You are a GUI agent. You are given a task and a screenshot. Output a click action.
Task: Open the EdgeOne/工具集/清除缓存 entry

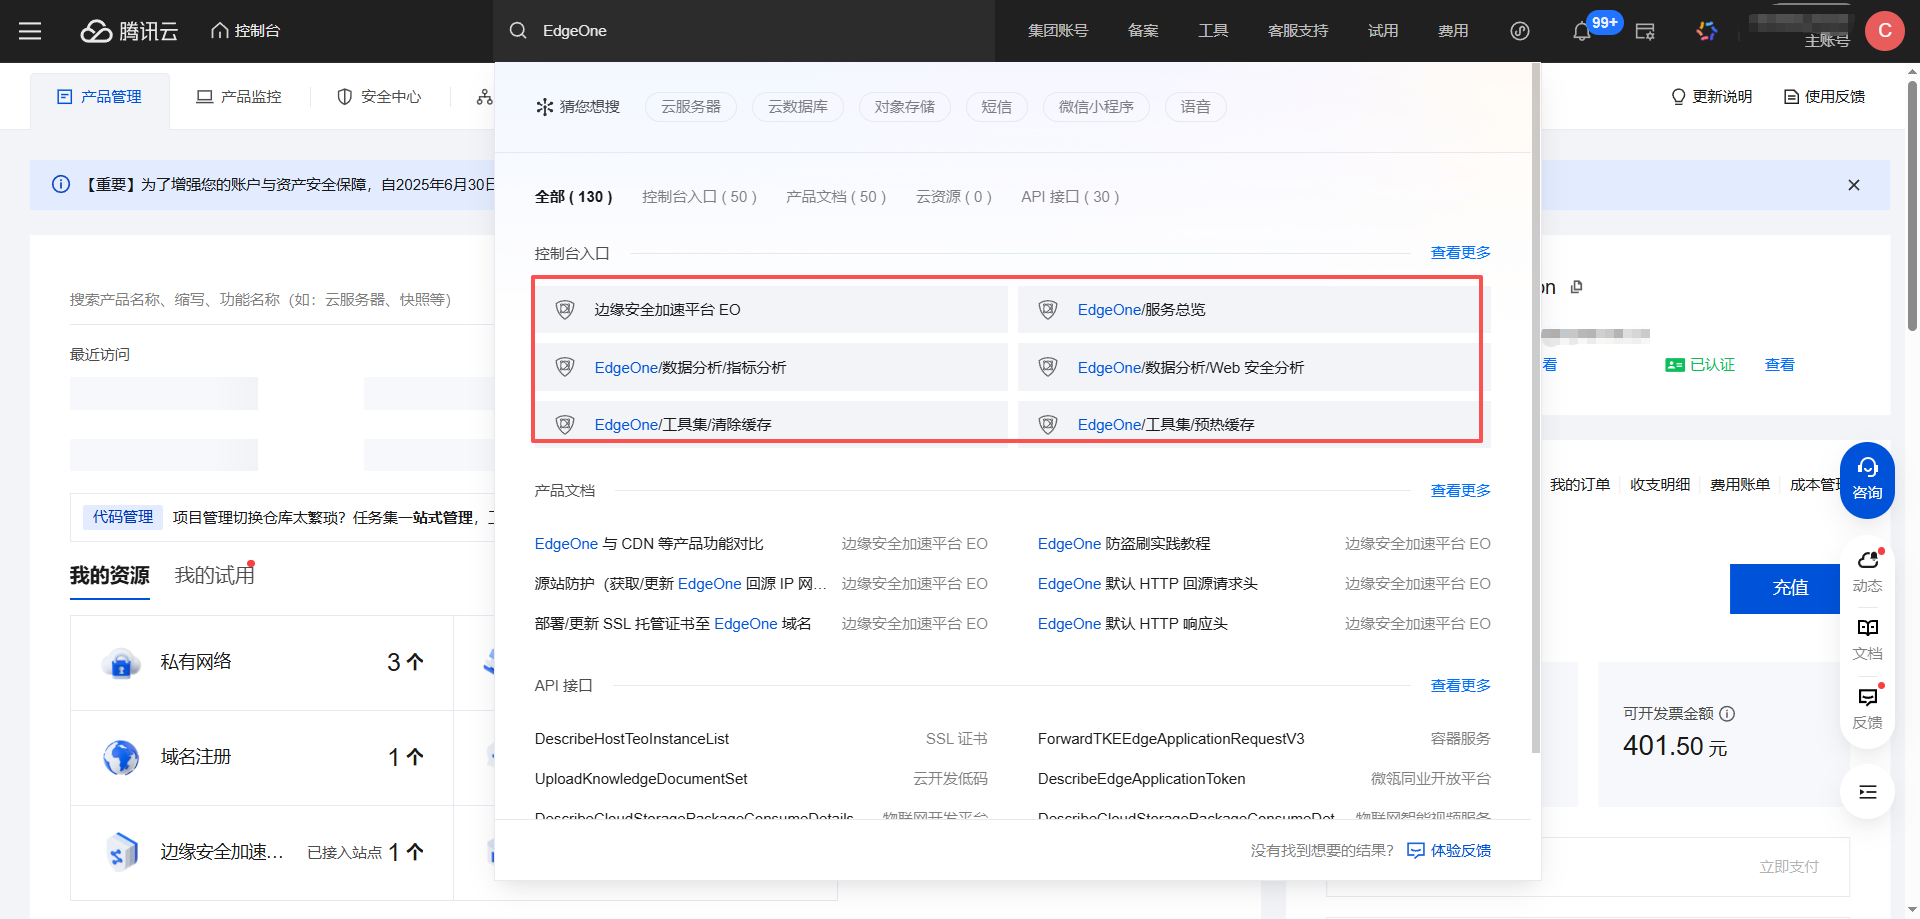click(x=771, y=424)
